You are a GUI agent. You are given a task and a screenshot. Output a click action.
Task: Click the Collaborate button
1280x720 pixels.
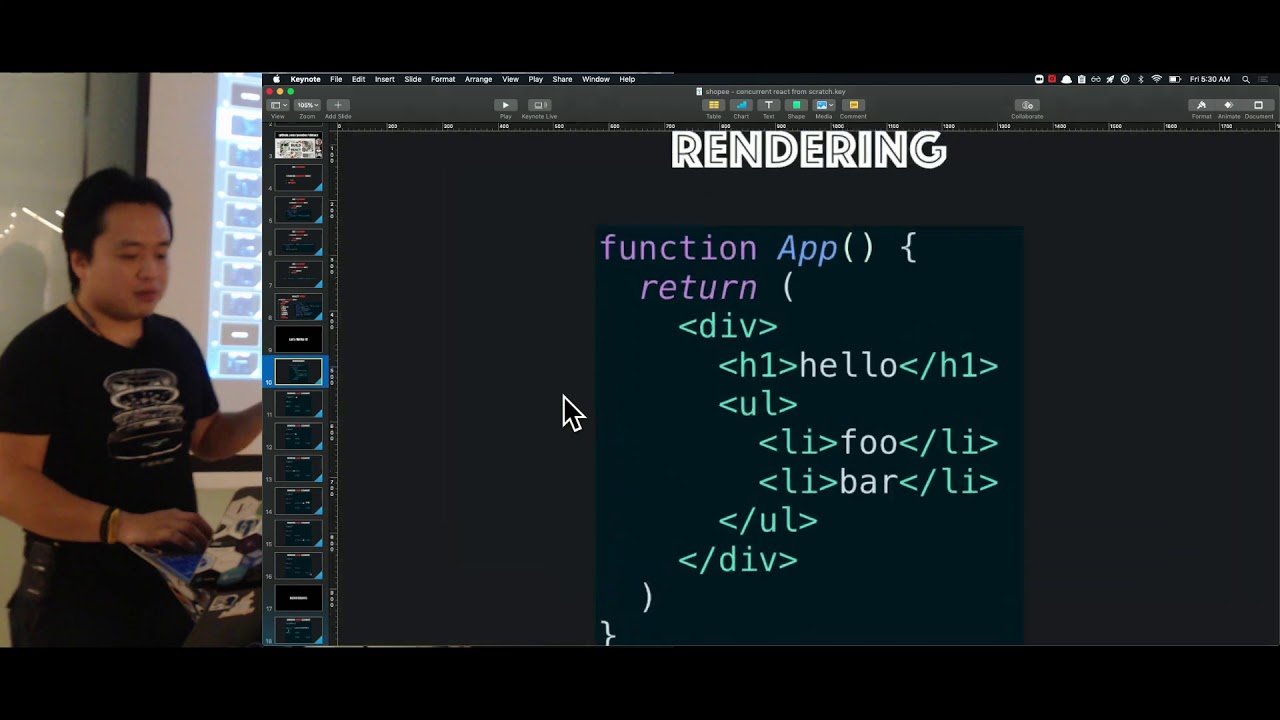[x=1027, y=105]
